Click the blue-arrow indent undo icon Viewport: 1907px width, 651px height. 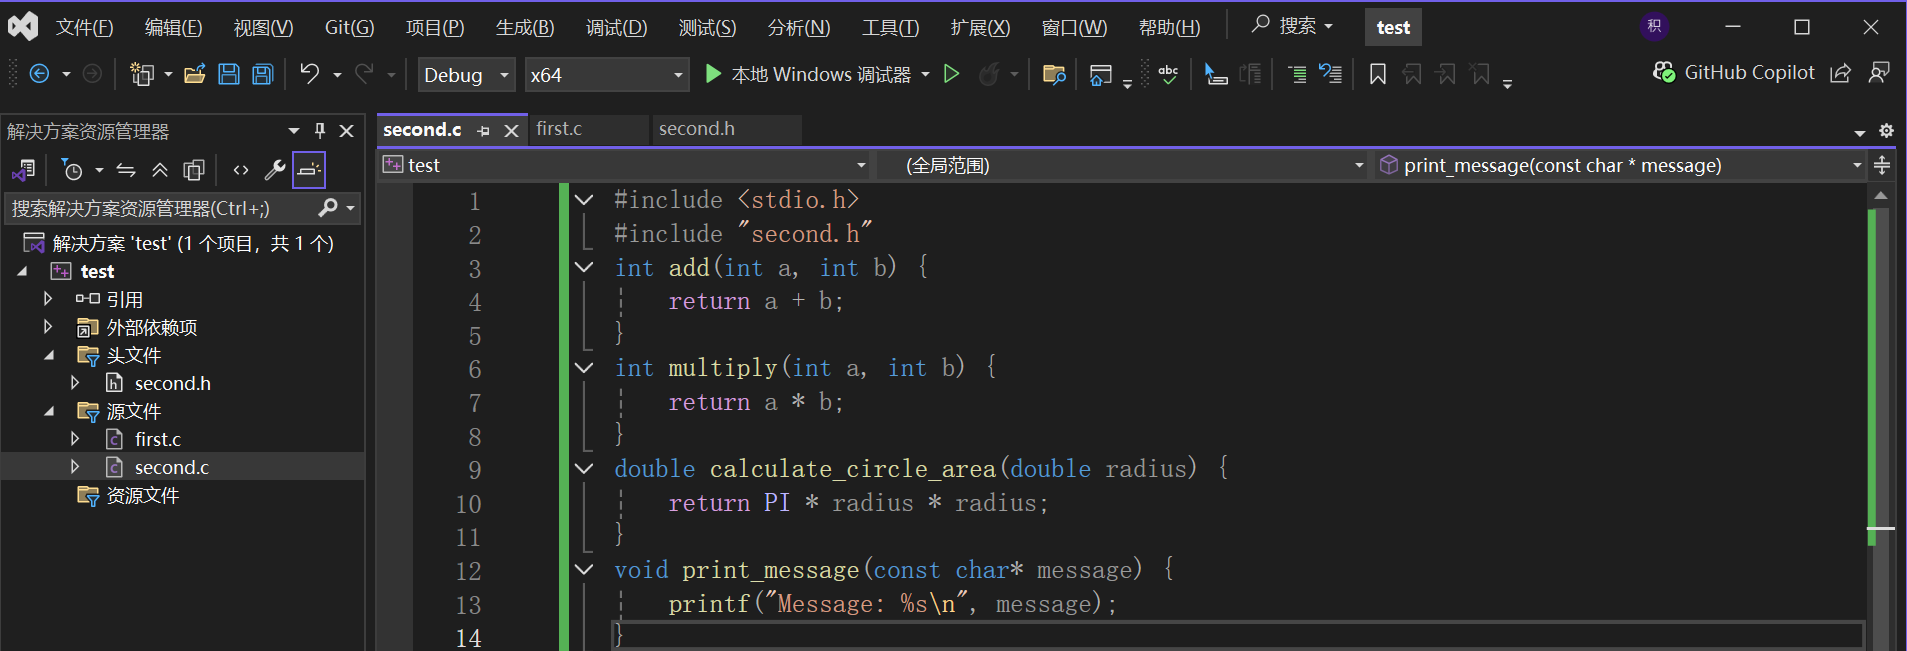point(1331,74)
